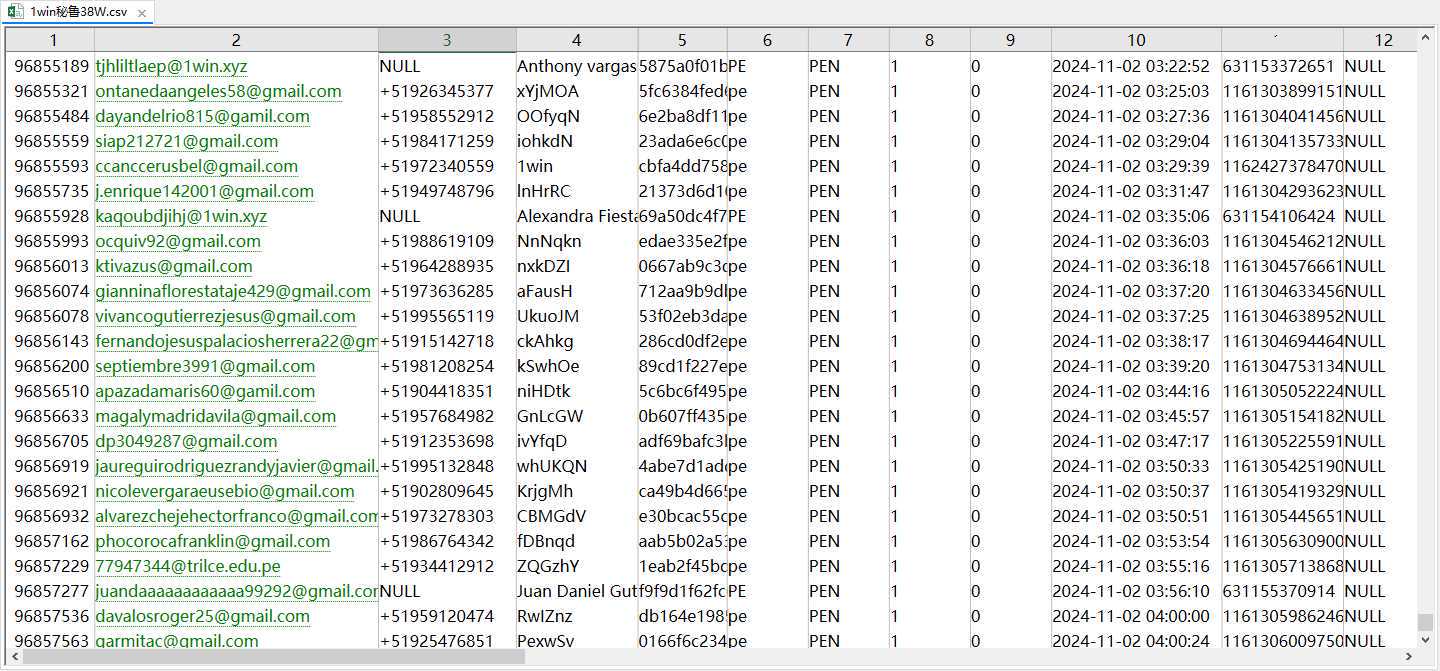Click timestamp 2024-11-02 03:39:20
This screenshot has width=1440, height=671.
click(1130, 366)
